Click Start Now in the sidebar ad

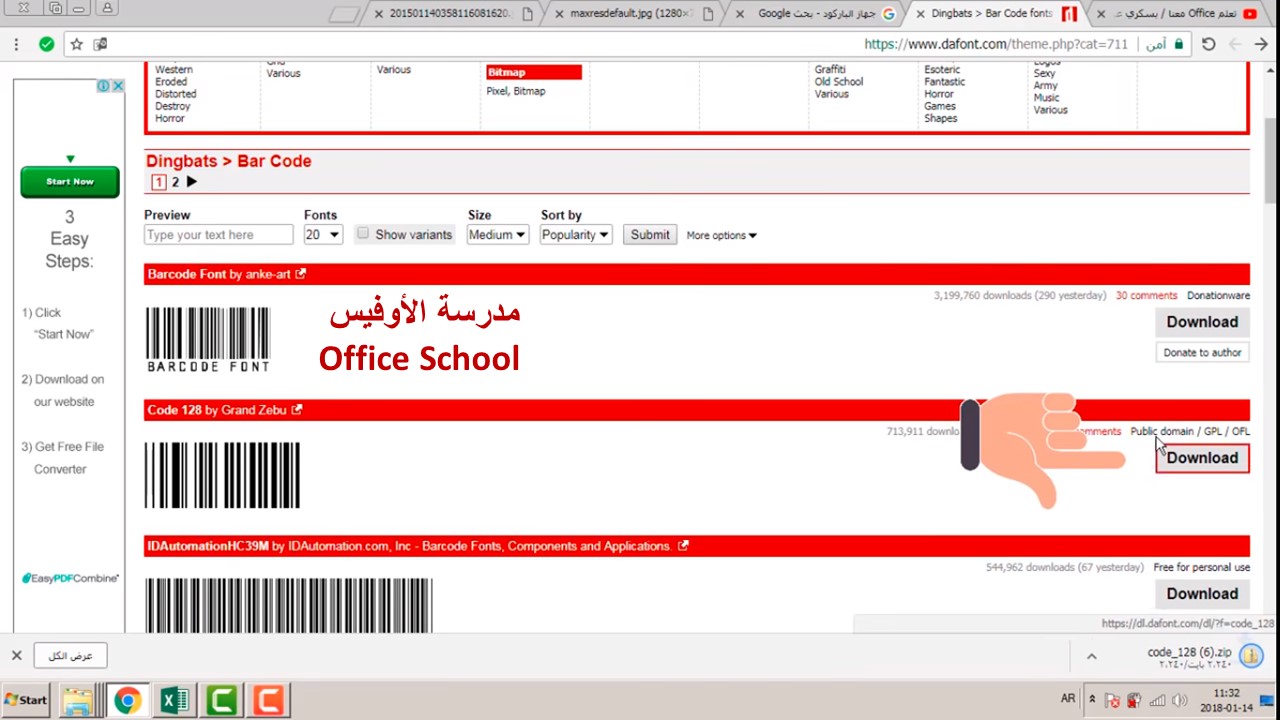coord(70,182)
